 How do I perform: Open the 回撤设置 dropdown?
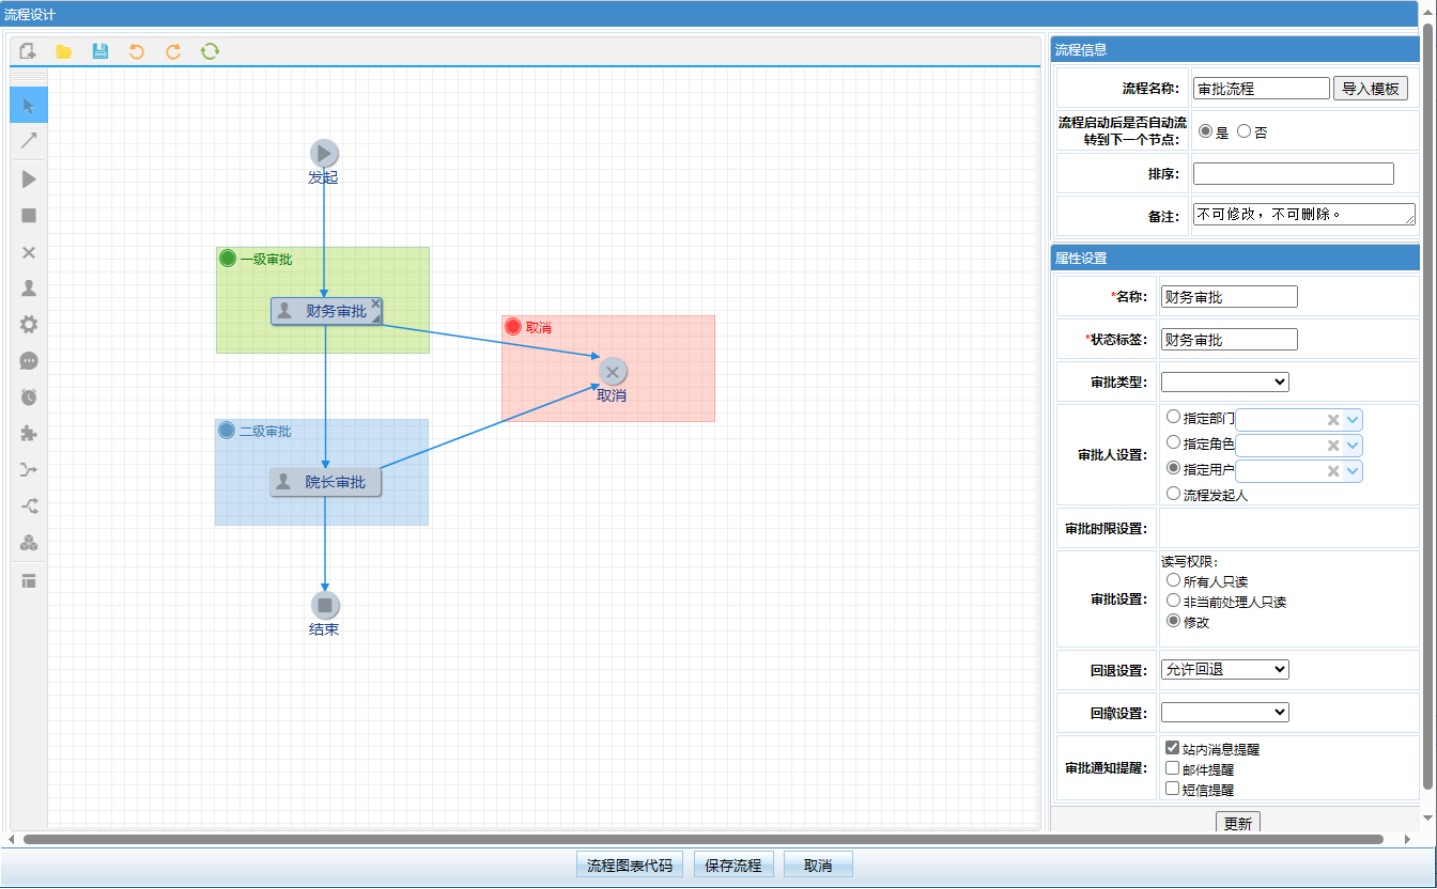click(1224, 713)
